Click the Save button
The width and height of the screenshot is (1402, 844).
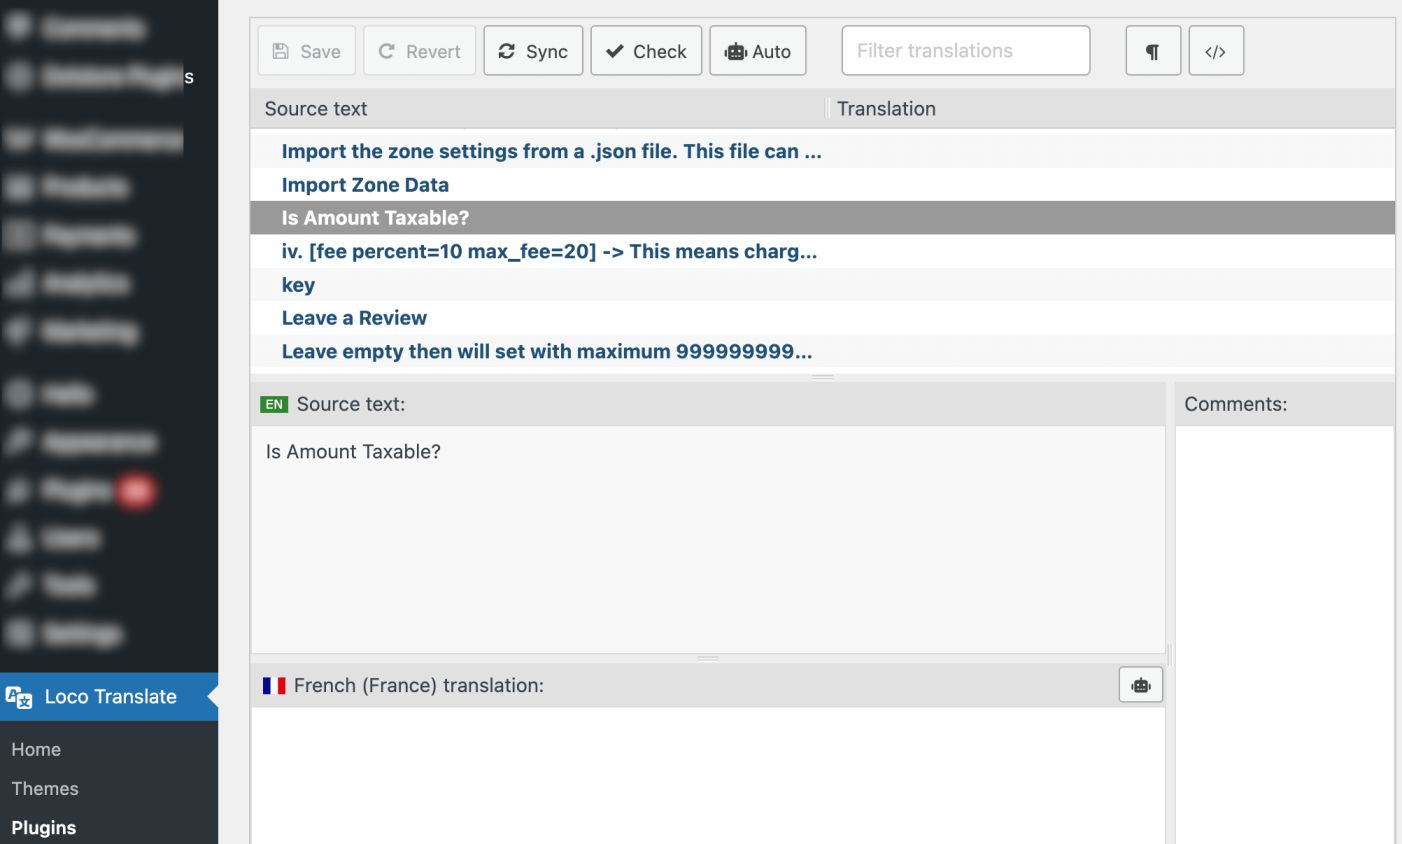pos(307,51)
